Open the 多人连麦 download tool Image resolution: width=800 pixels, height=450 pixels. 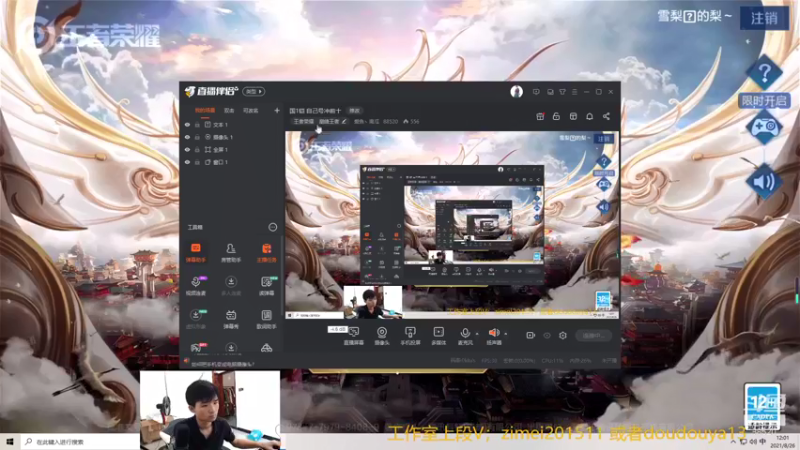coord(231,286)
